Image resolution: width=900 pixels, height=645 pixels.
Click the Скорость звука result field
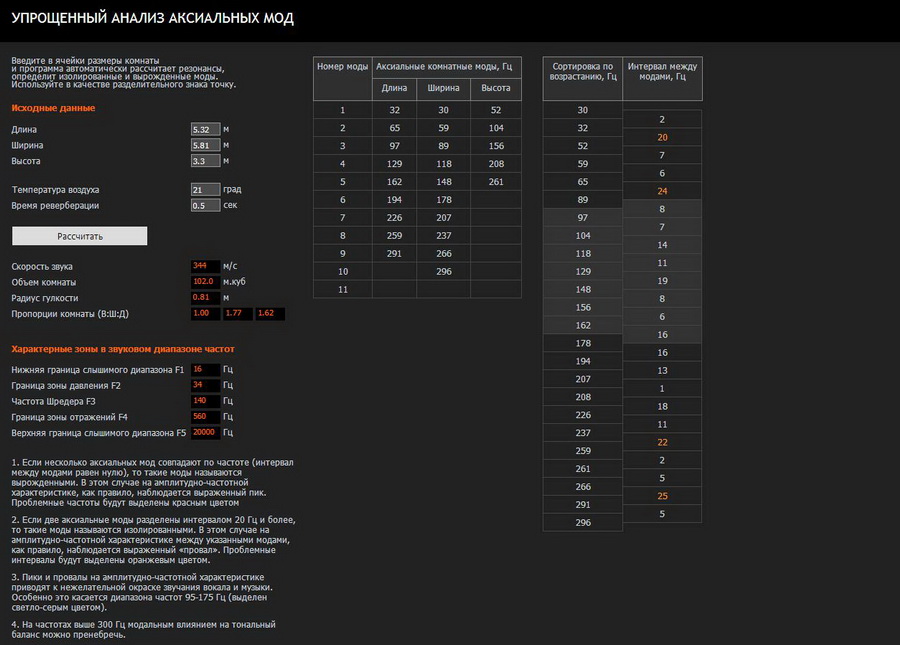pyautogui.click(x=205, y=266)
